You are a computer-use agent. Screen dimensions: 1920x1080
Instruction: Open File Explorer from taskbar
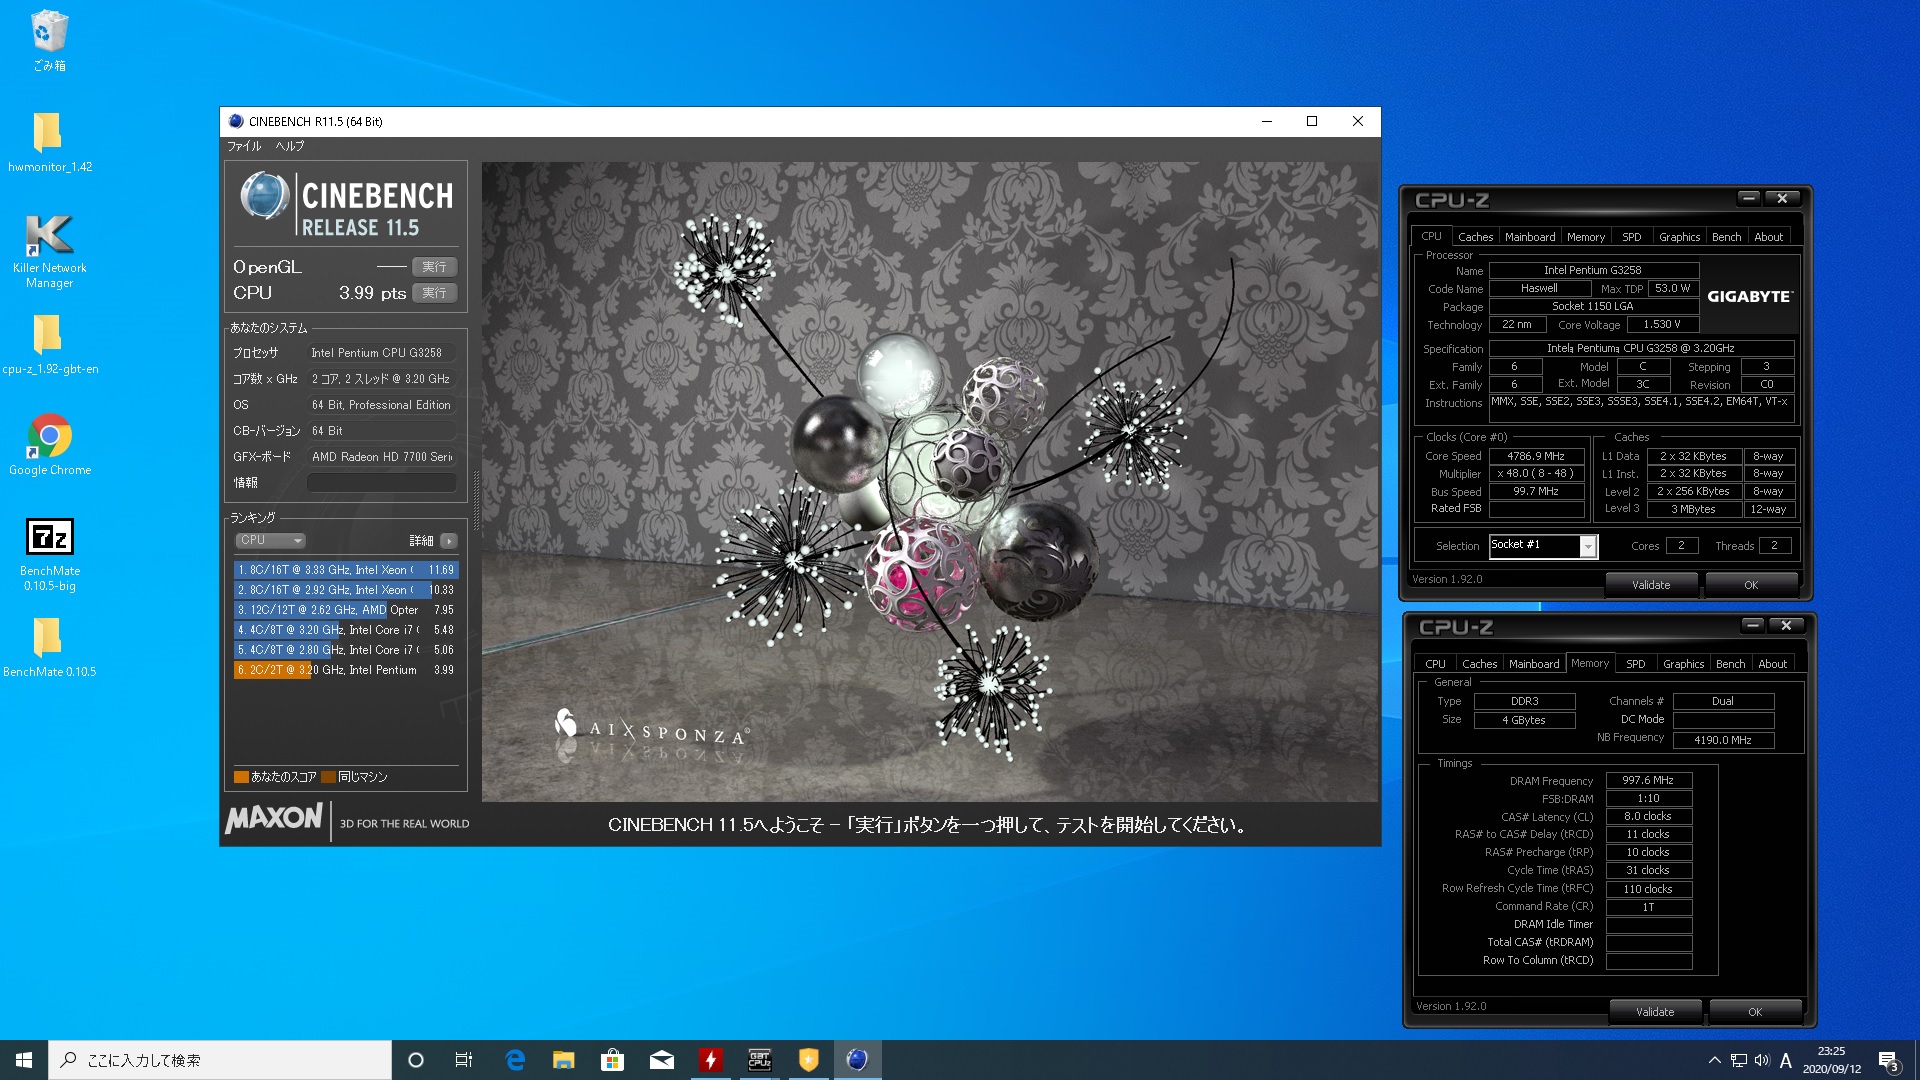[564, 1060]
